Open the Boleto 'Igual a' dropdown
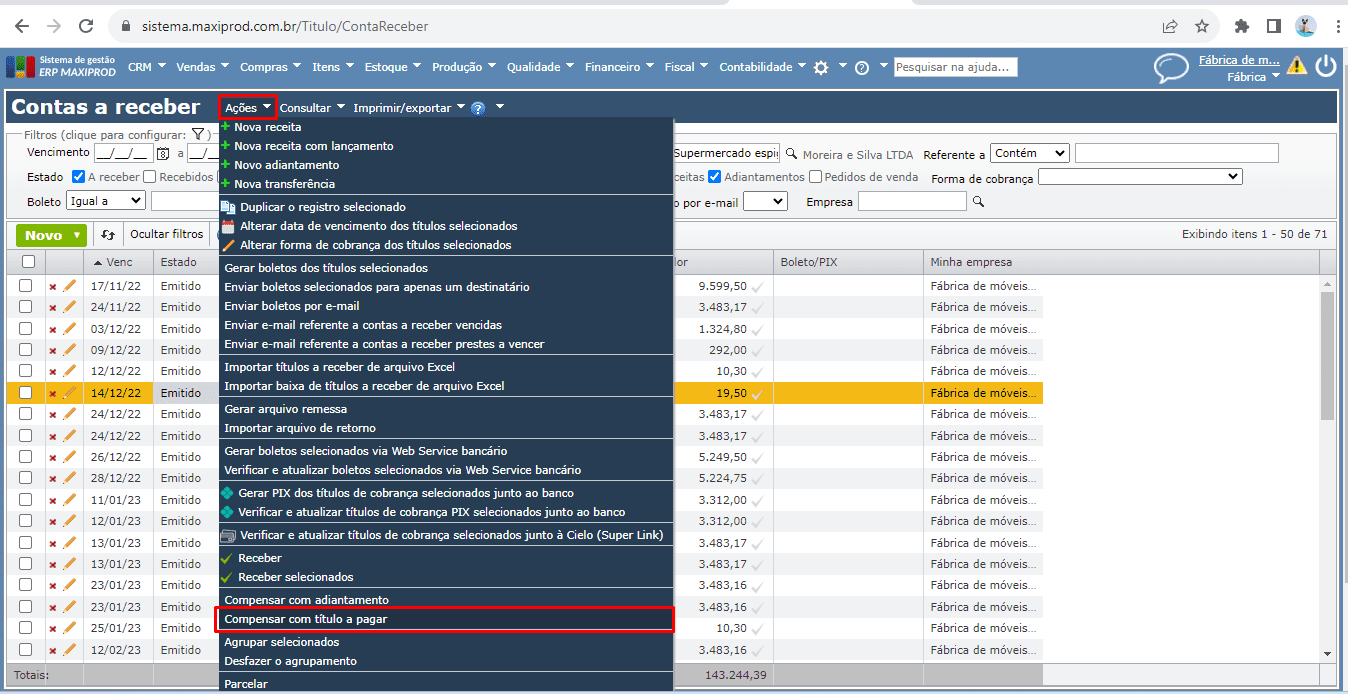Image resolution: width=1348 pixels, height=694 pixels. point(105,201)
